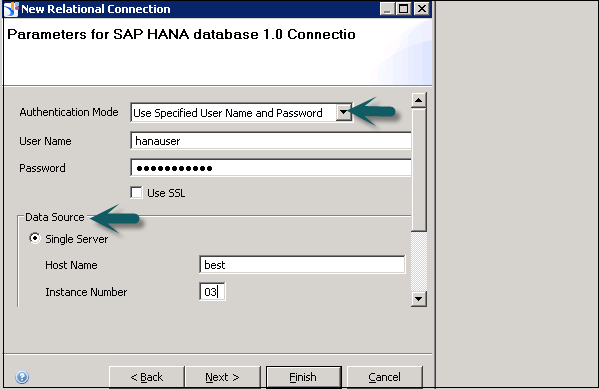
Task: Click the Authentication Mode label
Action: 69,112
